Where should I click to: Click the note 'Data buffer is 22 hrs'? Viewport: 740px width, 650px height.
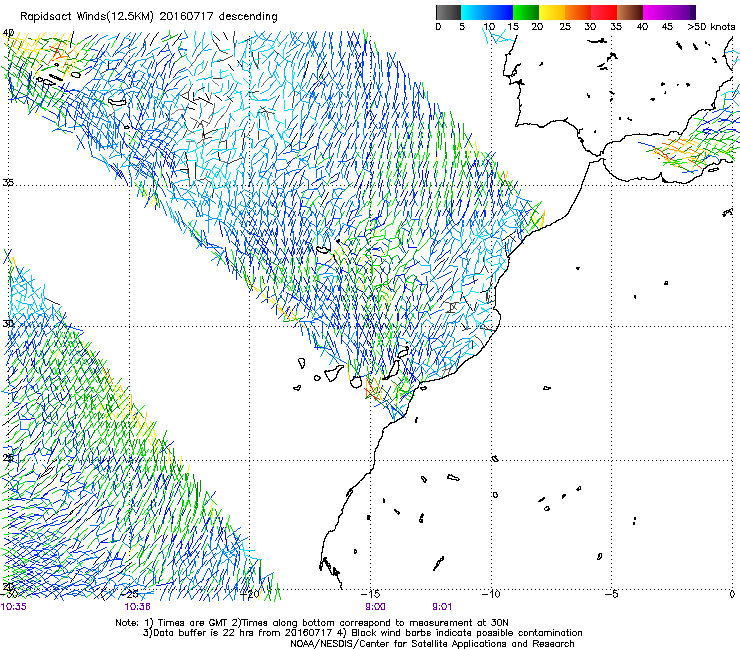point(203,633)
